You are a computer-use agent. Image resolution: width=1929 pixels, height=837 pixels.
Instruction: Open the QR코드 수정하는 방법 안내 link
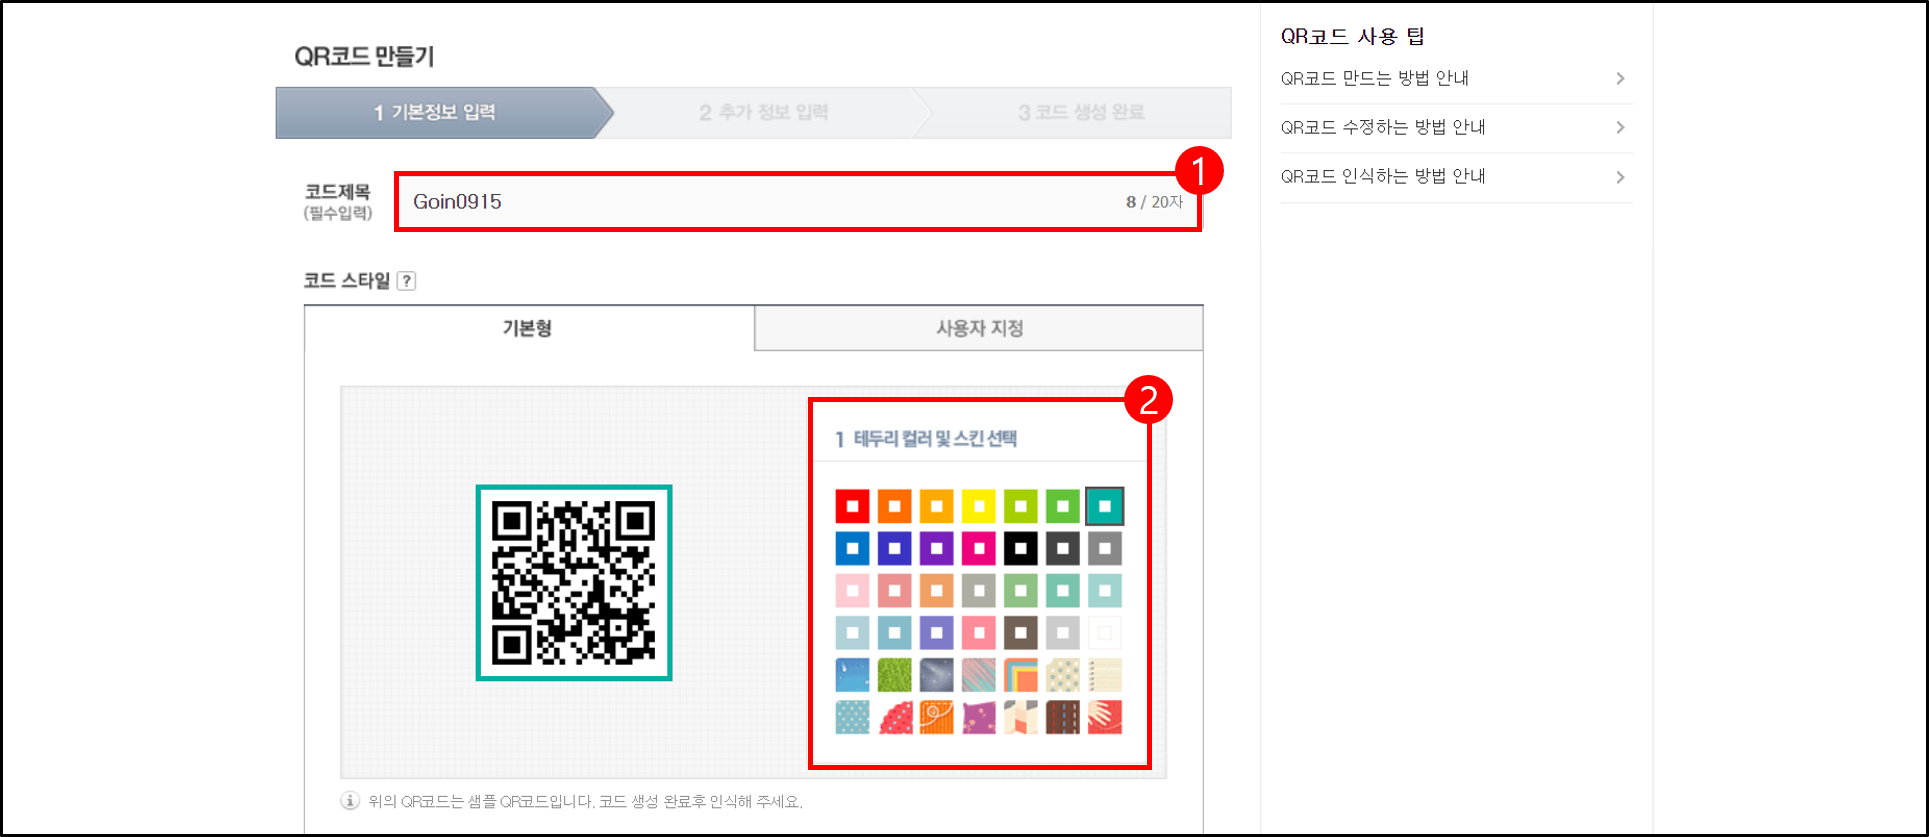point(1382,127)
